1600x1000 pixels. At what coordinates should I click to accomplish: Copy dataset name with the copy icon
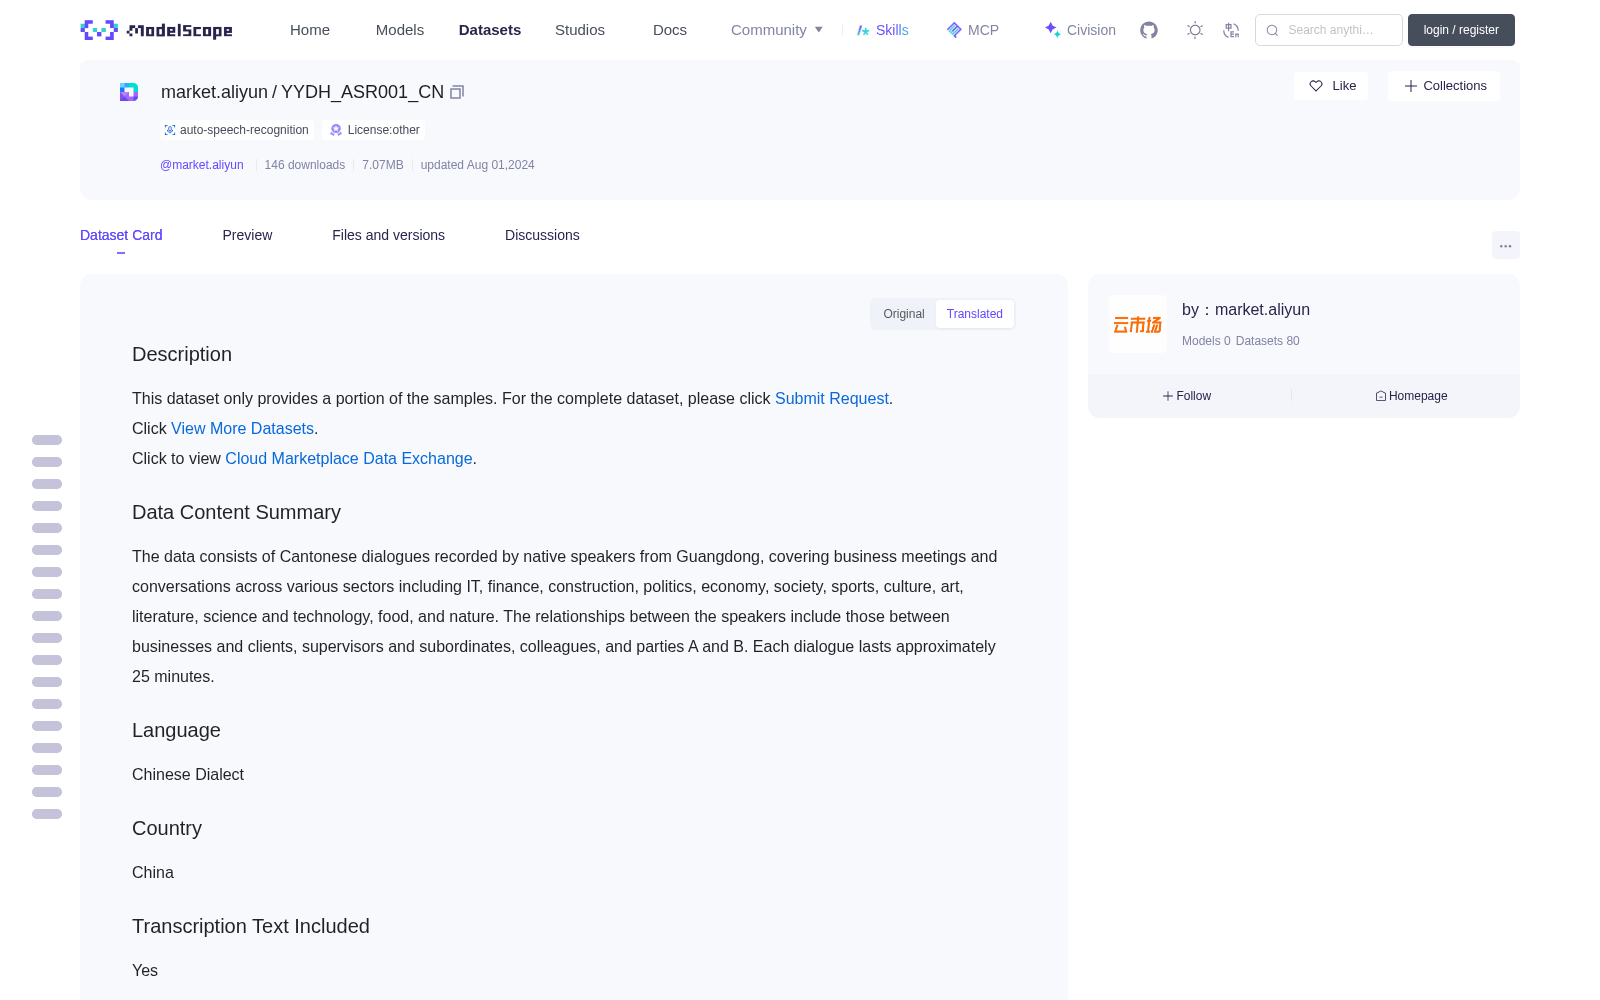point(457,92)
